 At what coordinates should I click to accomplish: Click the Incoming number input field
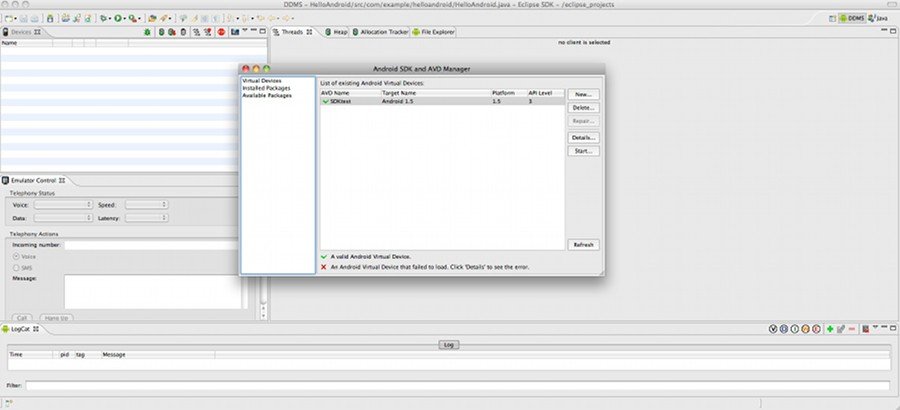152,245
